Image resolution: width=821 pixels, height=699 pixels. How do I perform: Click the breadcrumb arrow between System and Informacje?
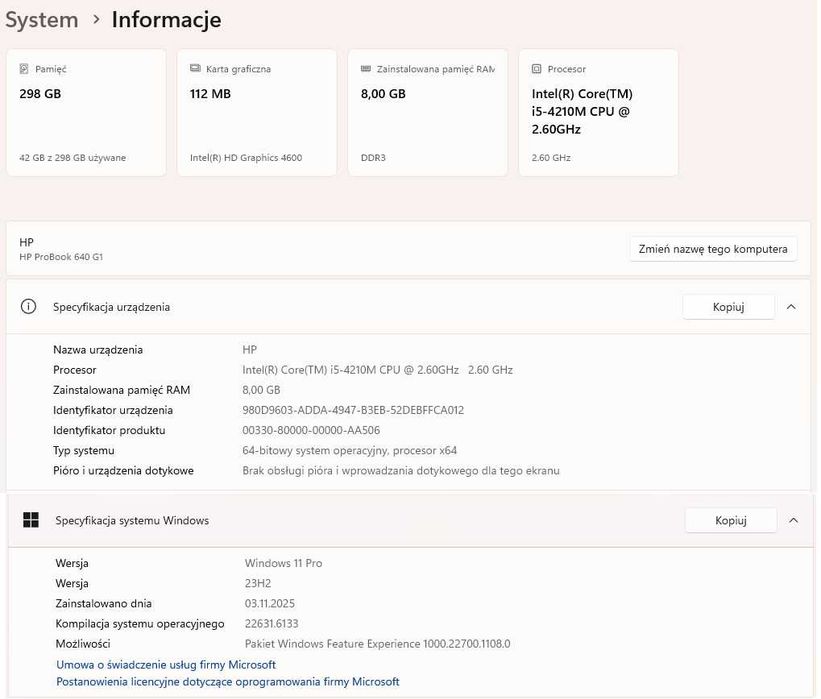click(x=95, y=20)
